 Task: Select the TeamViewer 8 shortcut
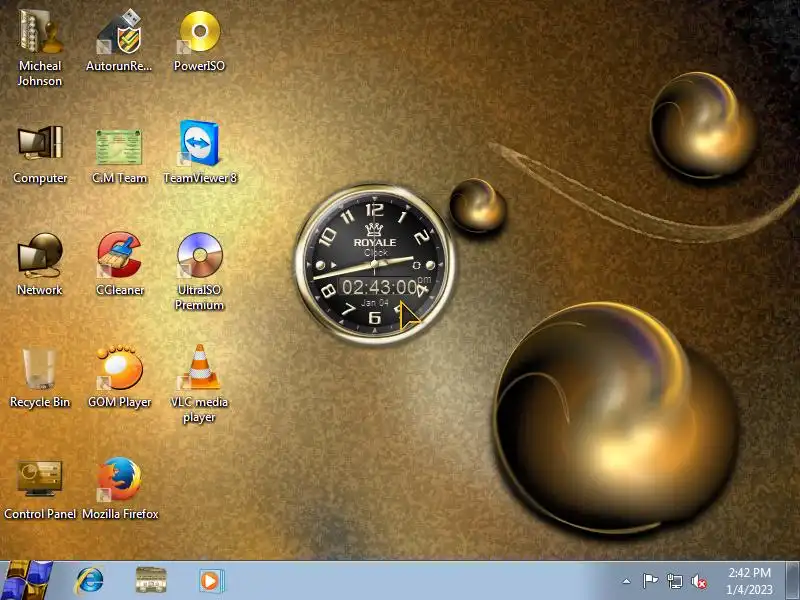click(200, 152)
